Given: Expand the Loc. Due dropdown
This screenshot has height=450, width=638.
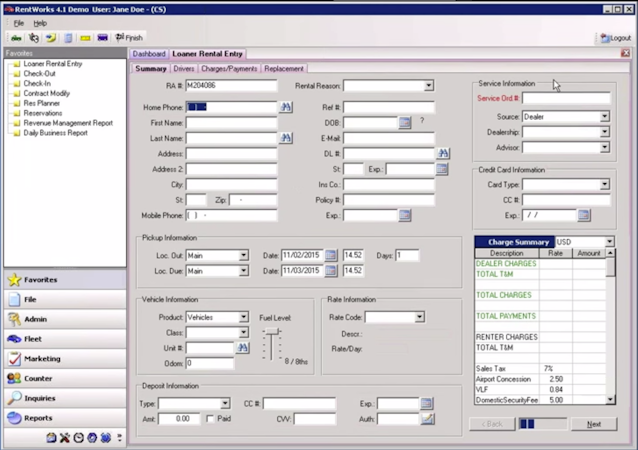Looking at the screenshot, I should pos(243,271).
